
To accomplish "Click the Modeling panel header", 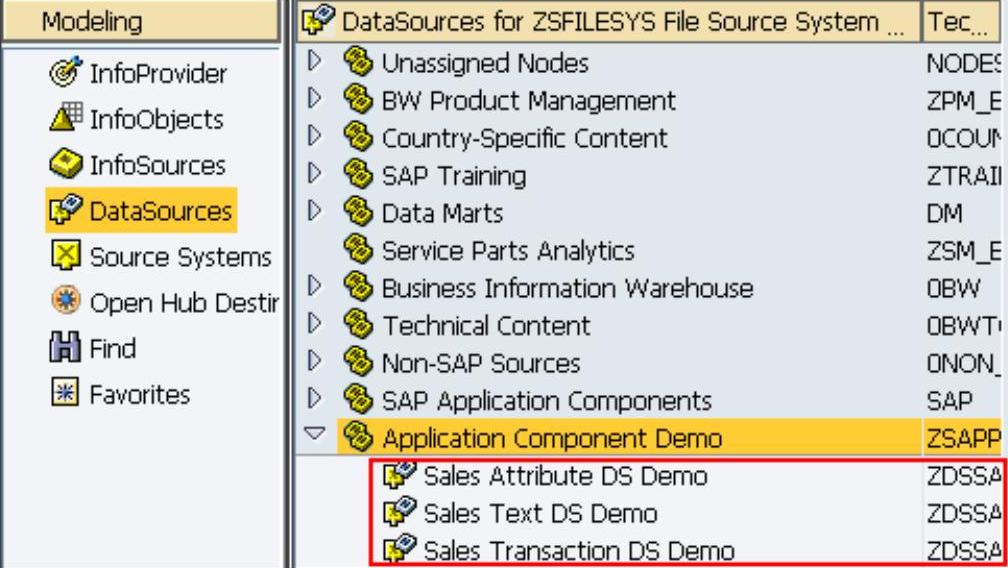I will click(x=140, y=21).
